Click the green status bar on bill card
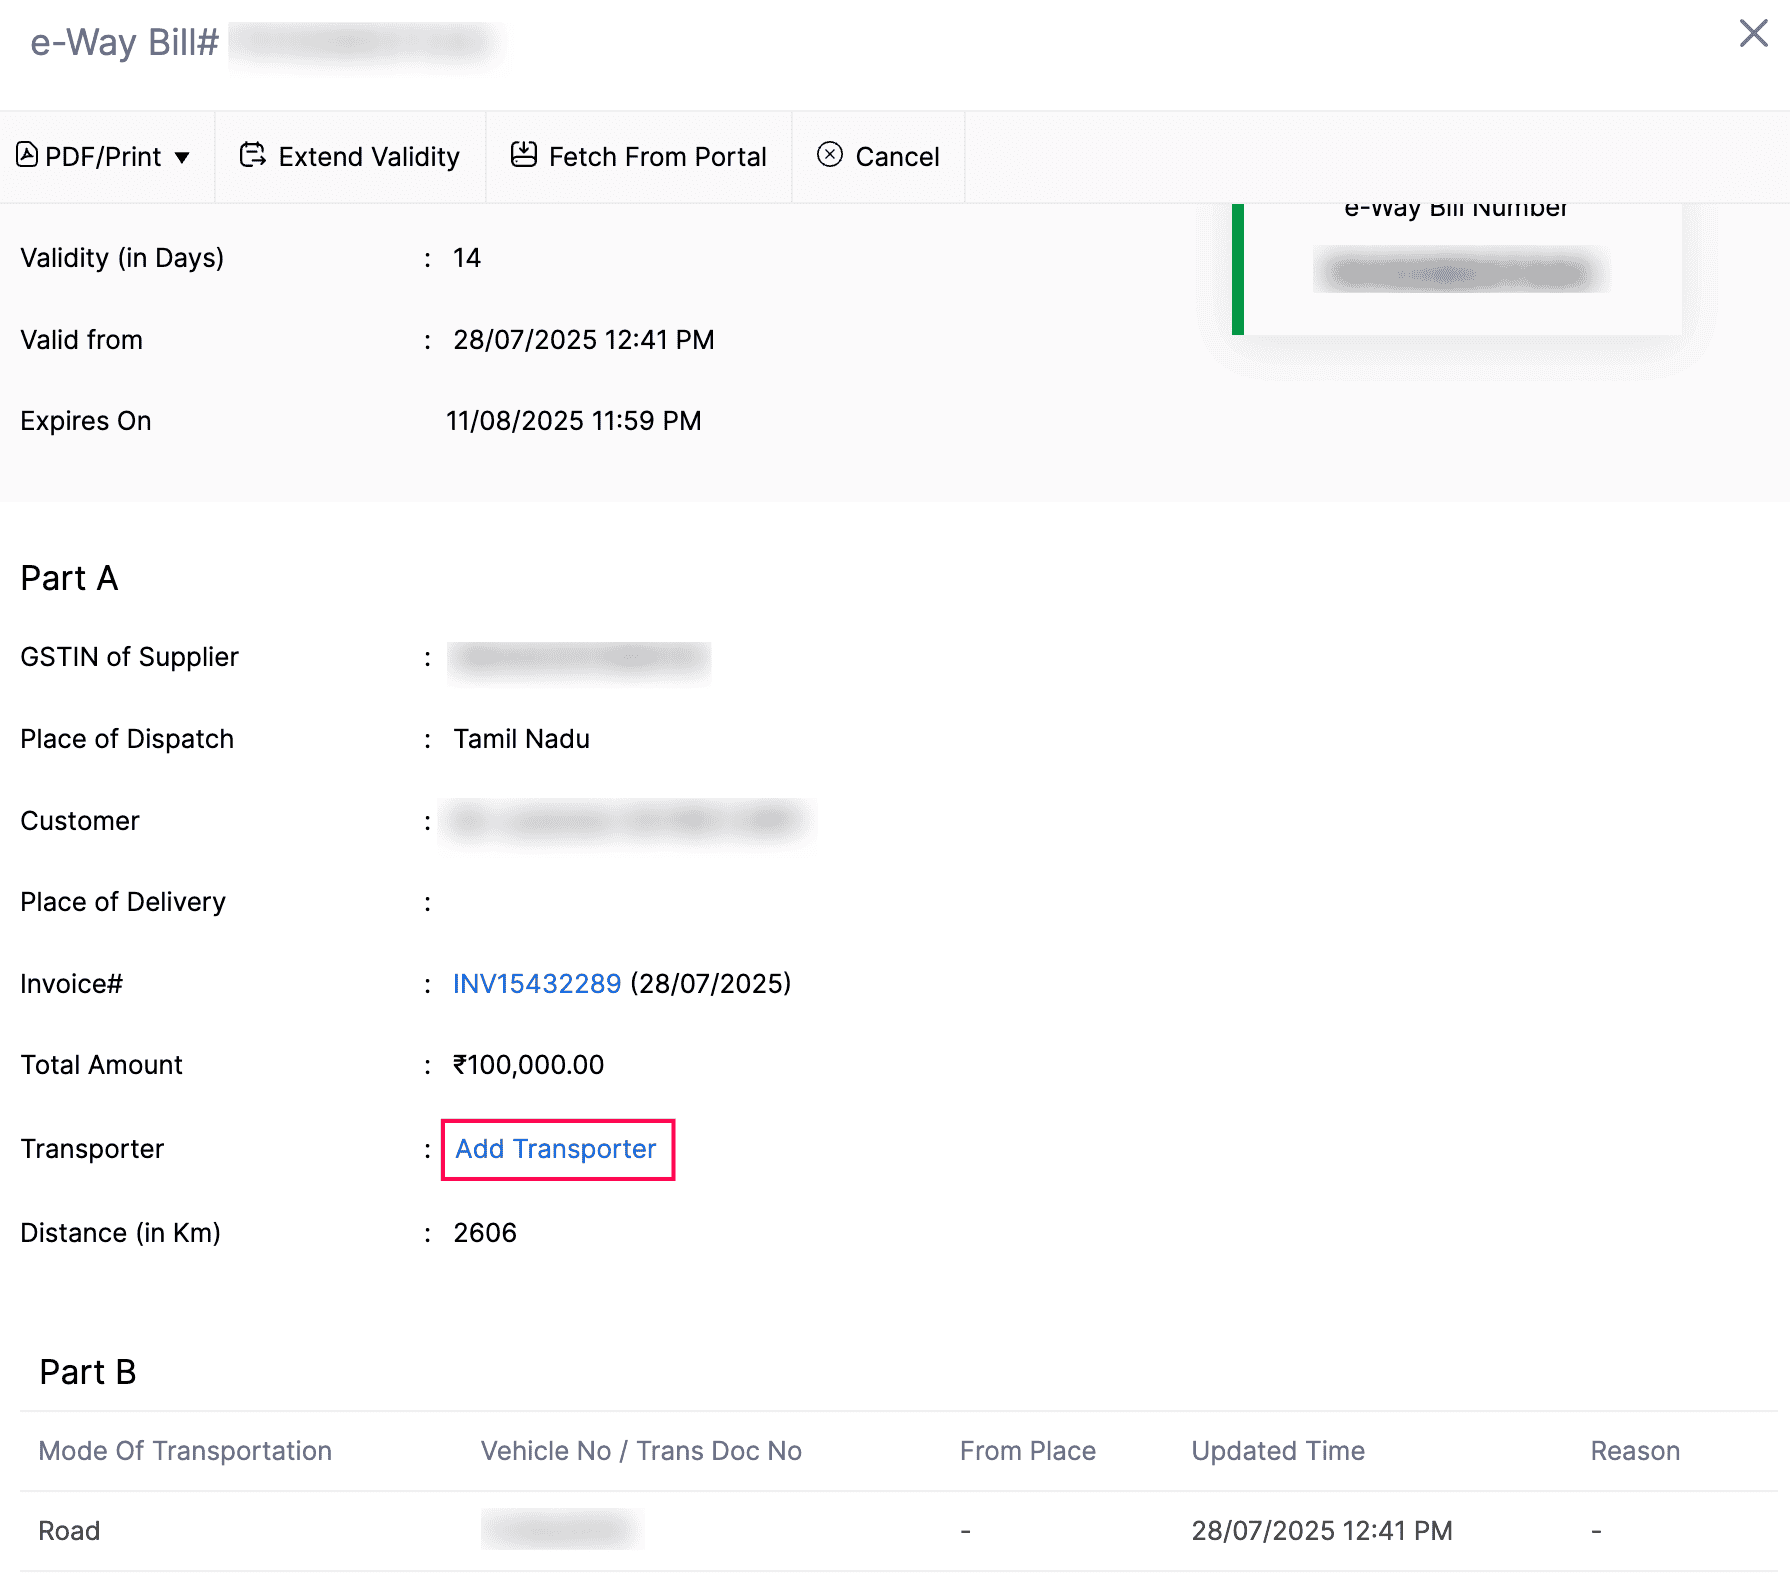The width and height of the screenshot is (1790, 1590). 1238,269
